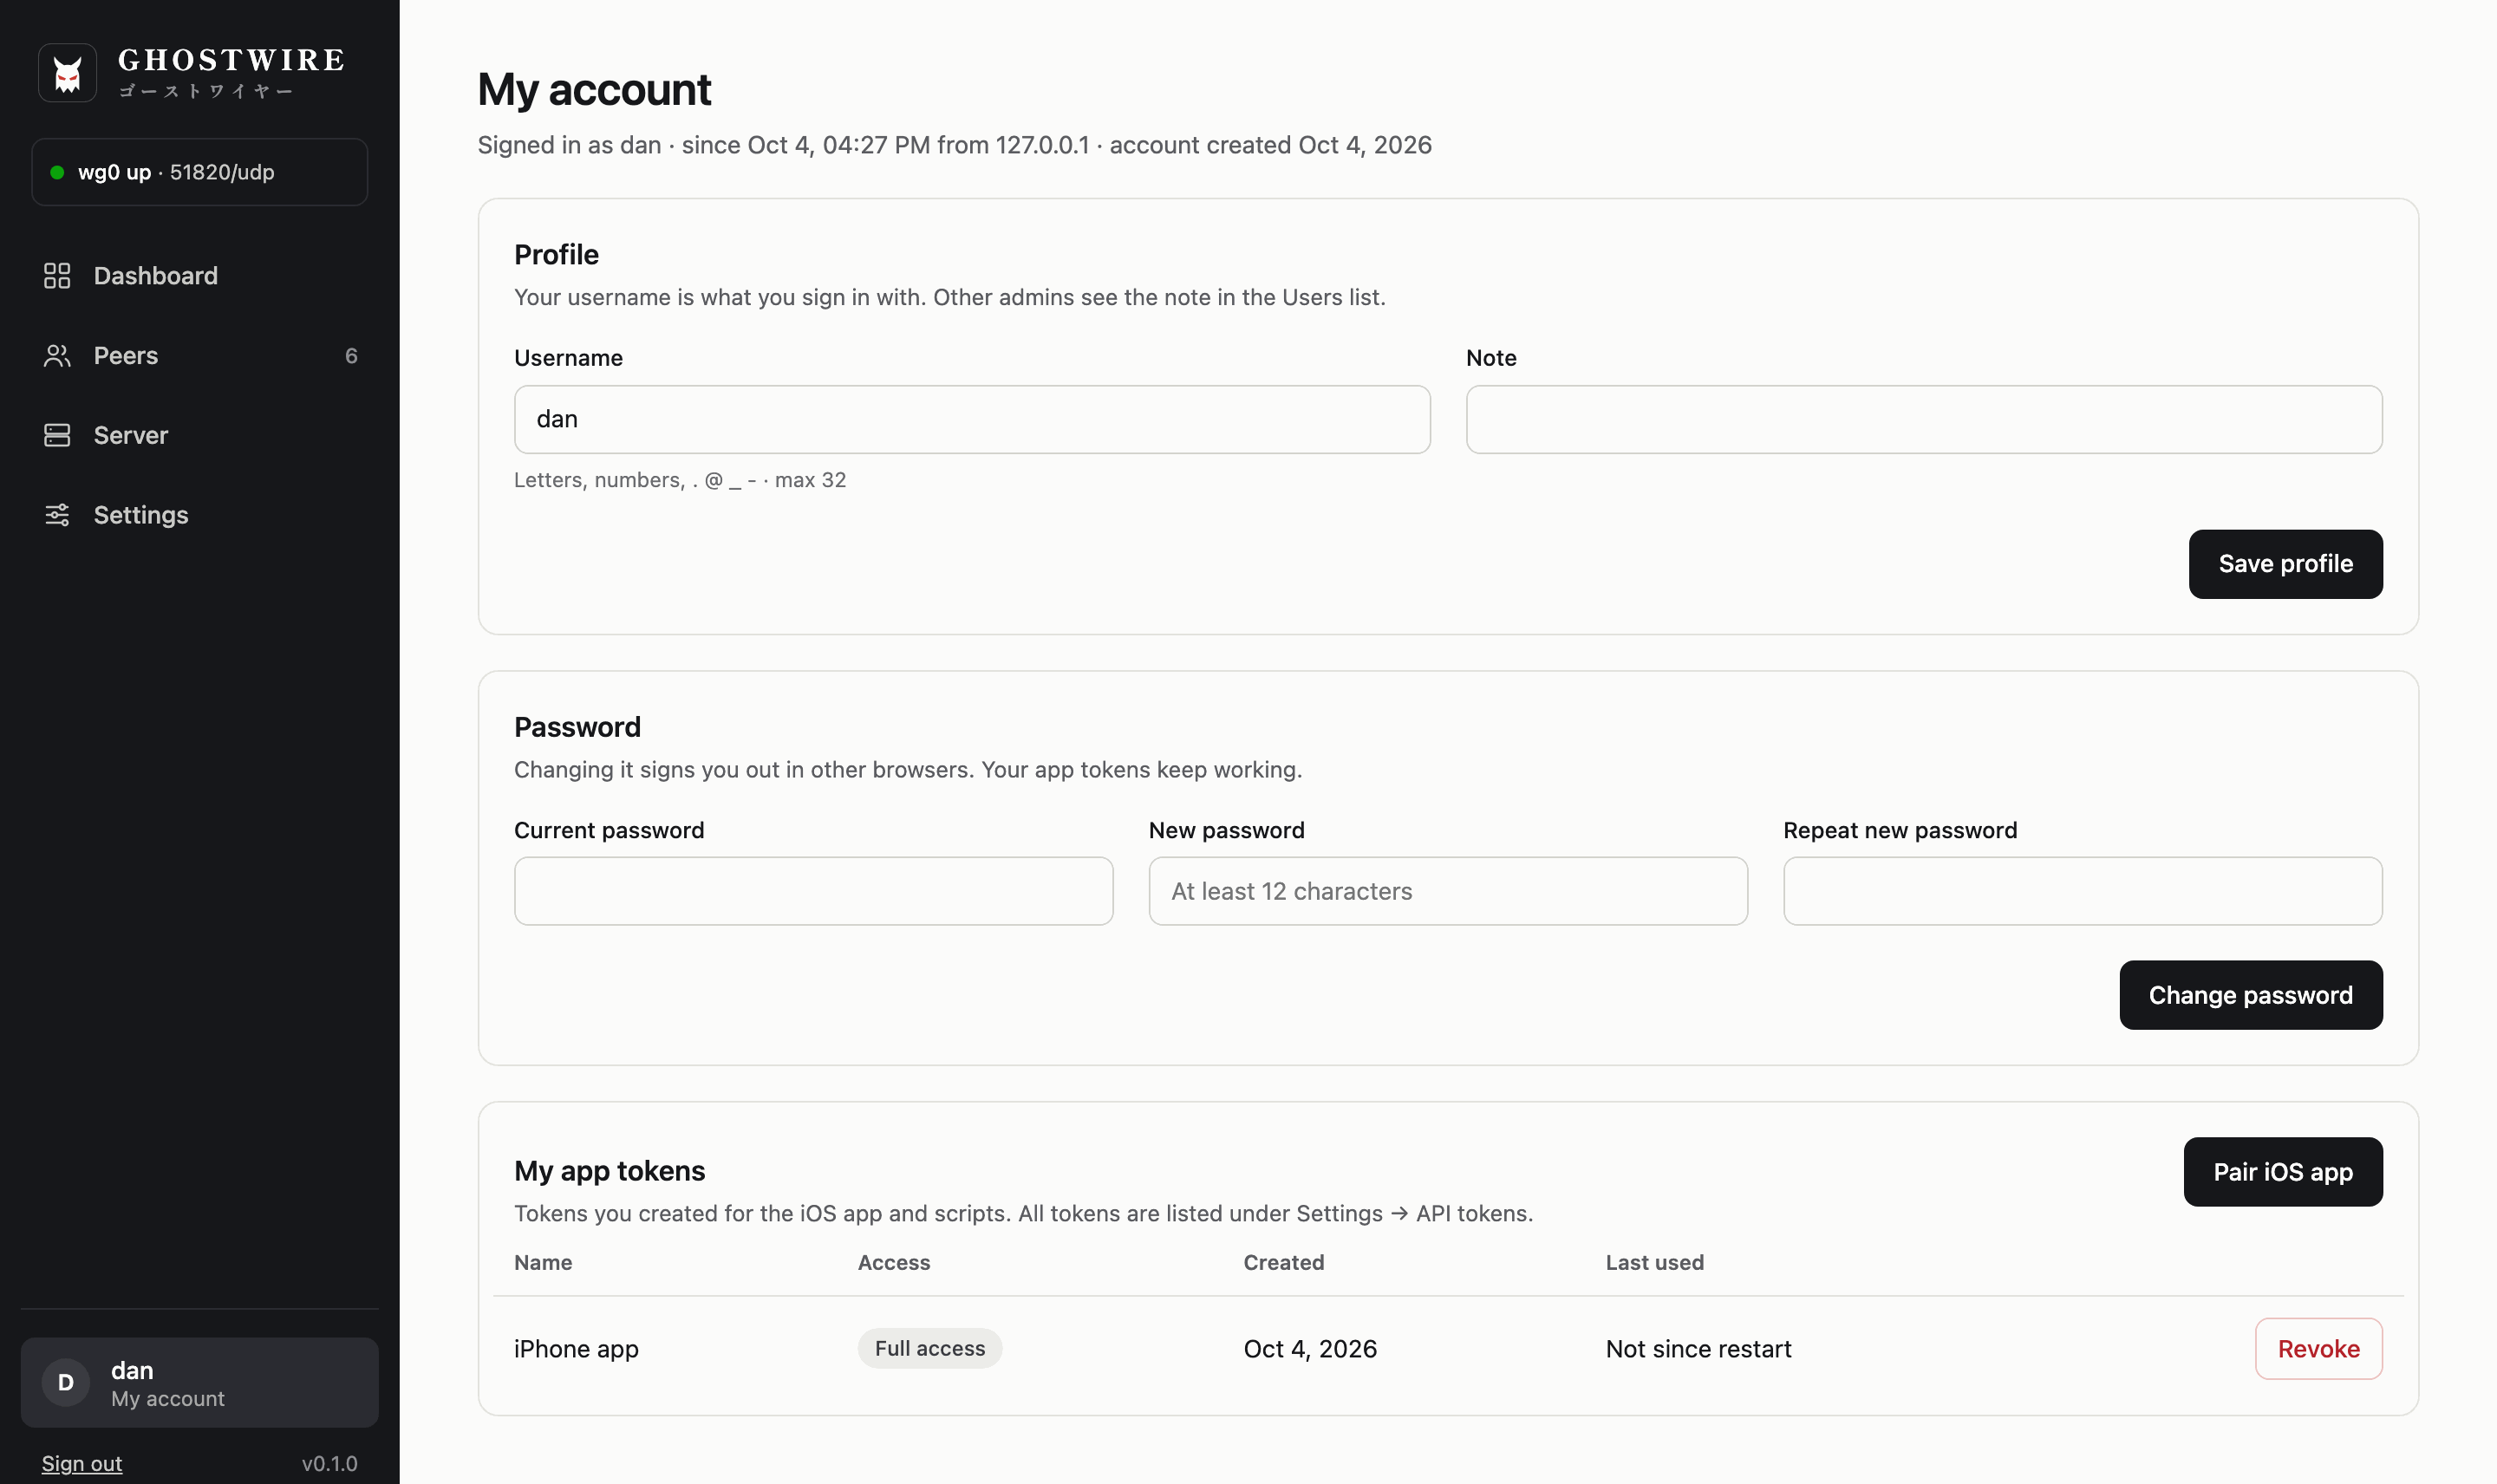Image resolution: width=2497 pixels, height=1484 pixels.
Task: Click the Server rack icon
Action: point(57,435)
